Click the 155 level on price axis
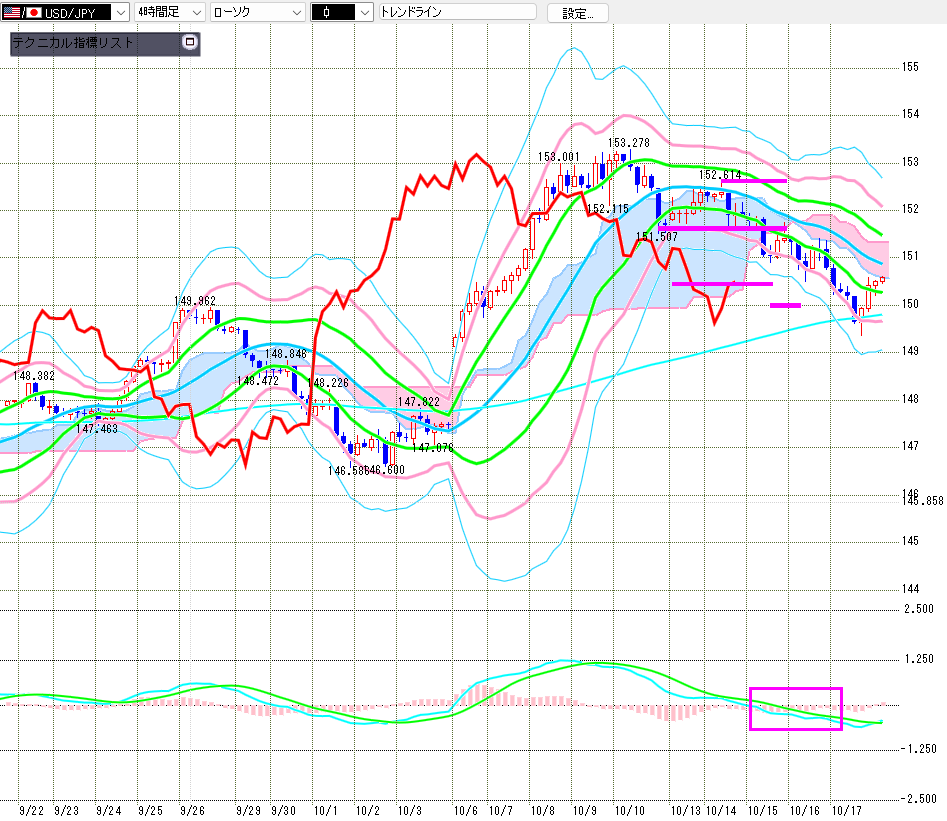Screen dimensions: 947x821 (910, 67)
